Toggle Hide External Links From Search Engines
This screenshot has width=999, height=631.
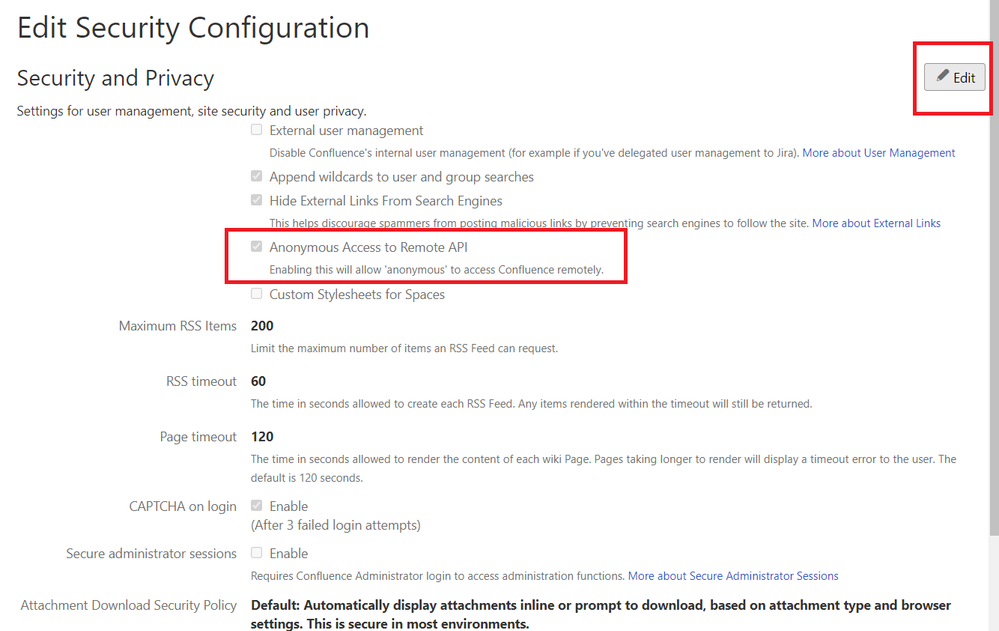coord(256,200)
